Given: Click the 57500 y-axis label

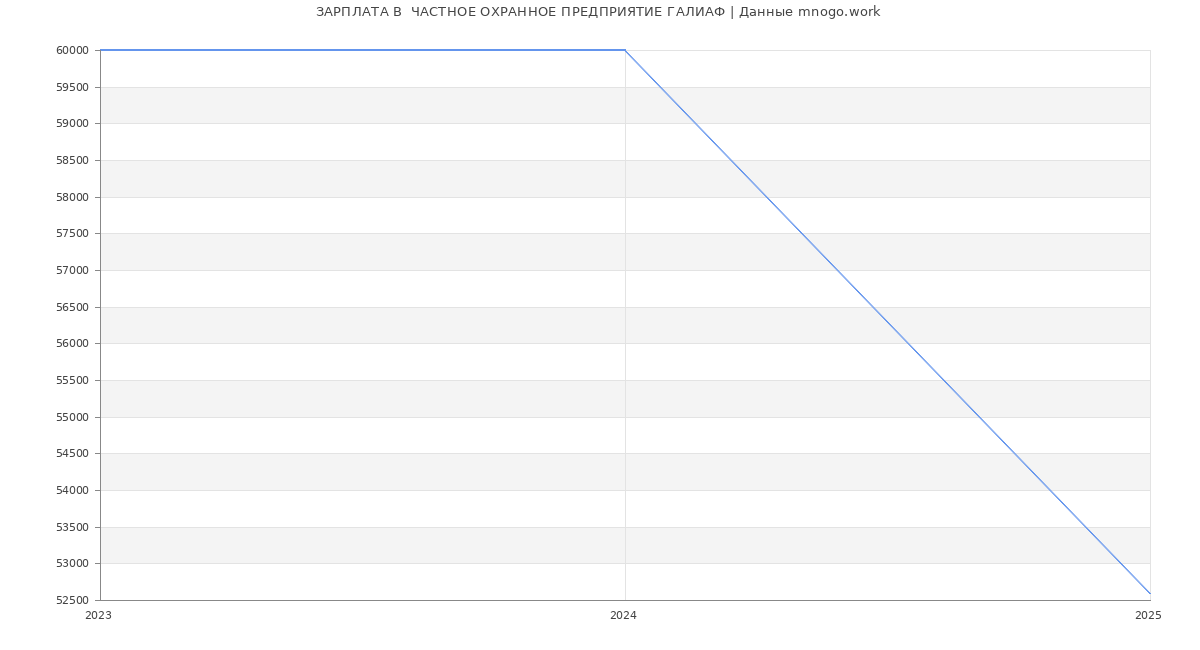Looking at the screenshot, I should click(x=73, y=234).
